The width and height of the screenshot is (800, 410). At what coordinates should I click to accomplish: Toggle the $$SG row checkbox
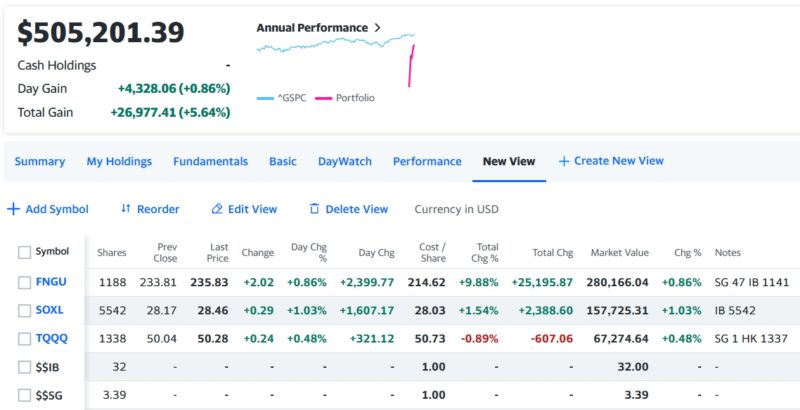[x=25, y=395]
